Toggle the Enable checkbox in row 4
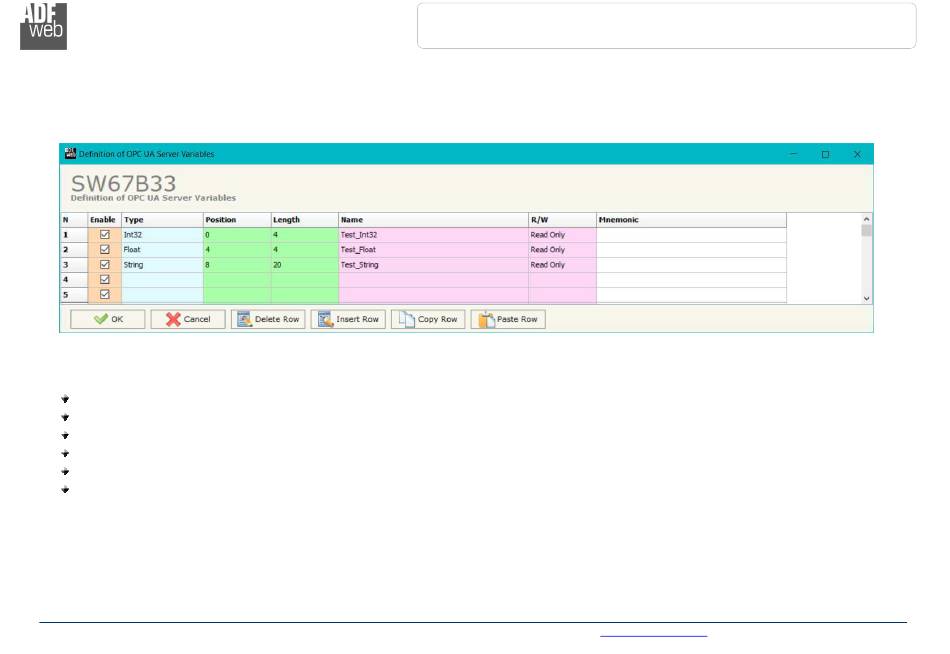Image resolution: width=950 pixels, height=654 pixels. click(105, 279)
